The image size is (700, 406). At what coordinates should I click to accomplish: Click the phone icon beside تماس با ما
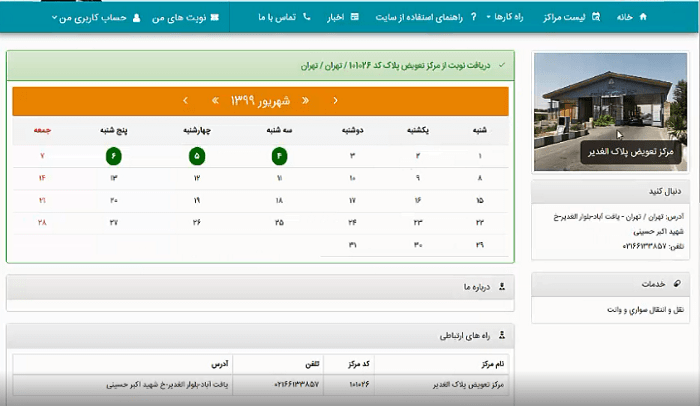(x=307, y=17)
